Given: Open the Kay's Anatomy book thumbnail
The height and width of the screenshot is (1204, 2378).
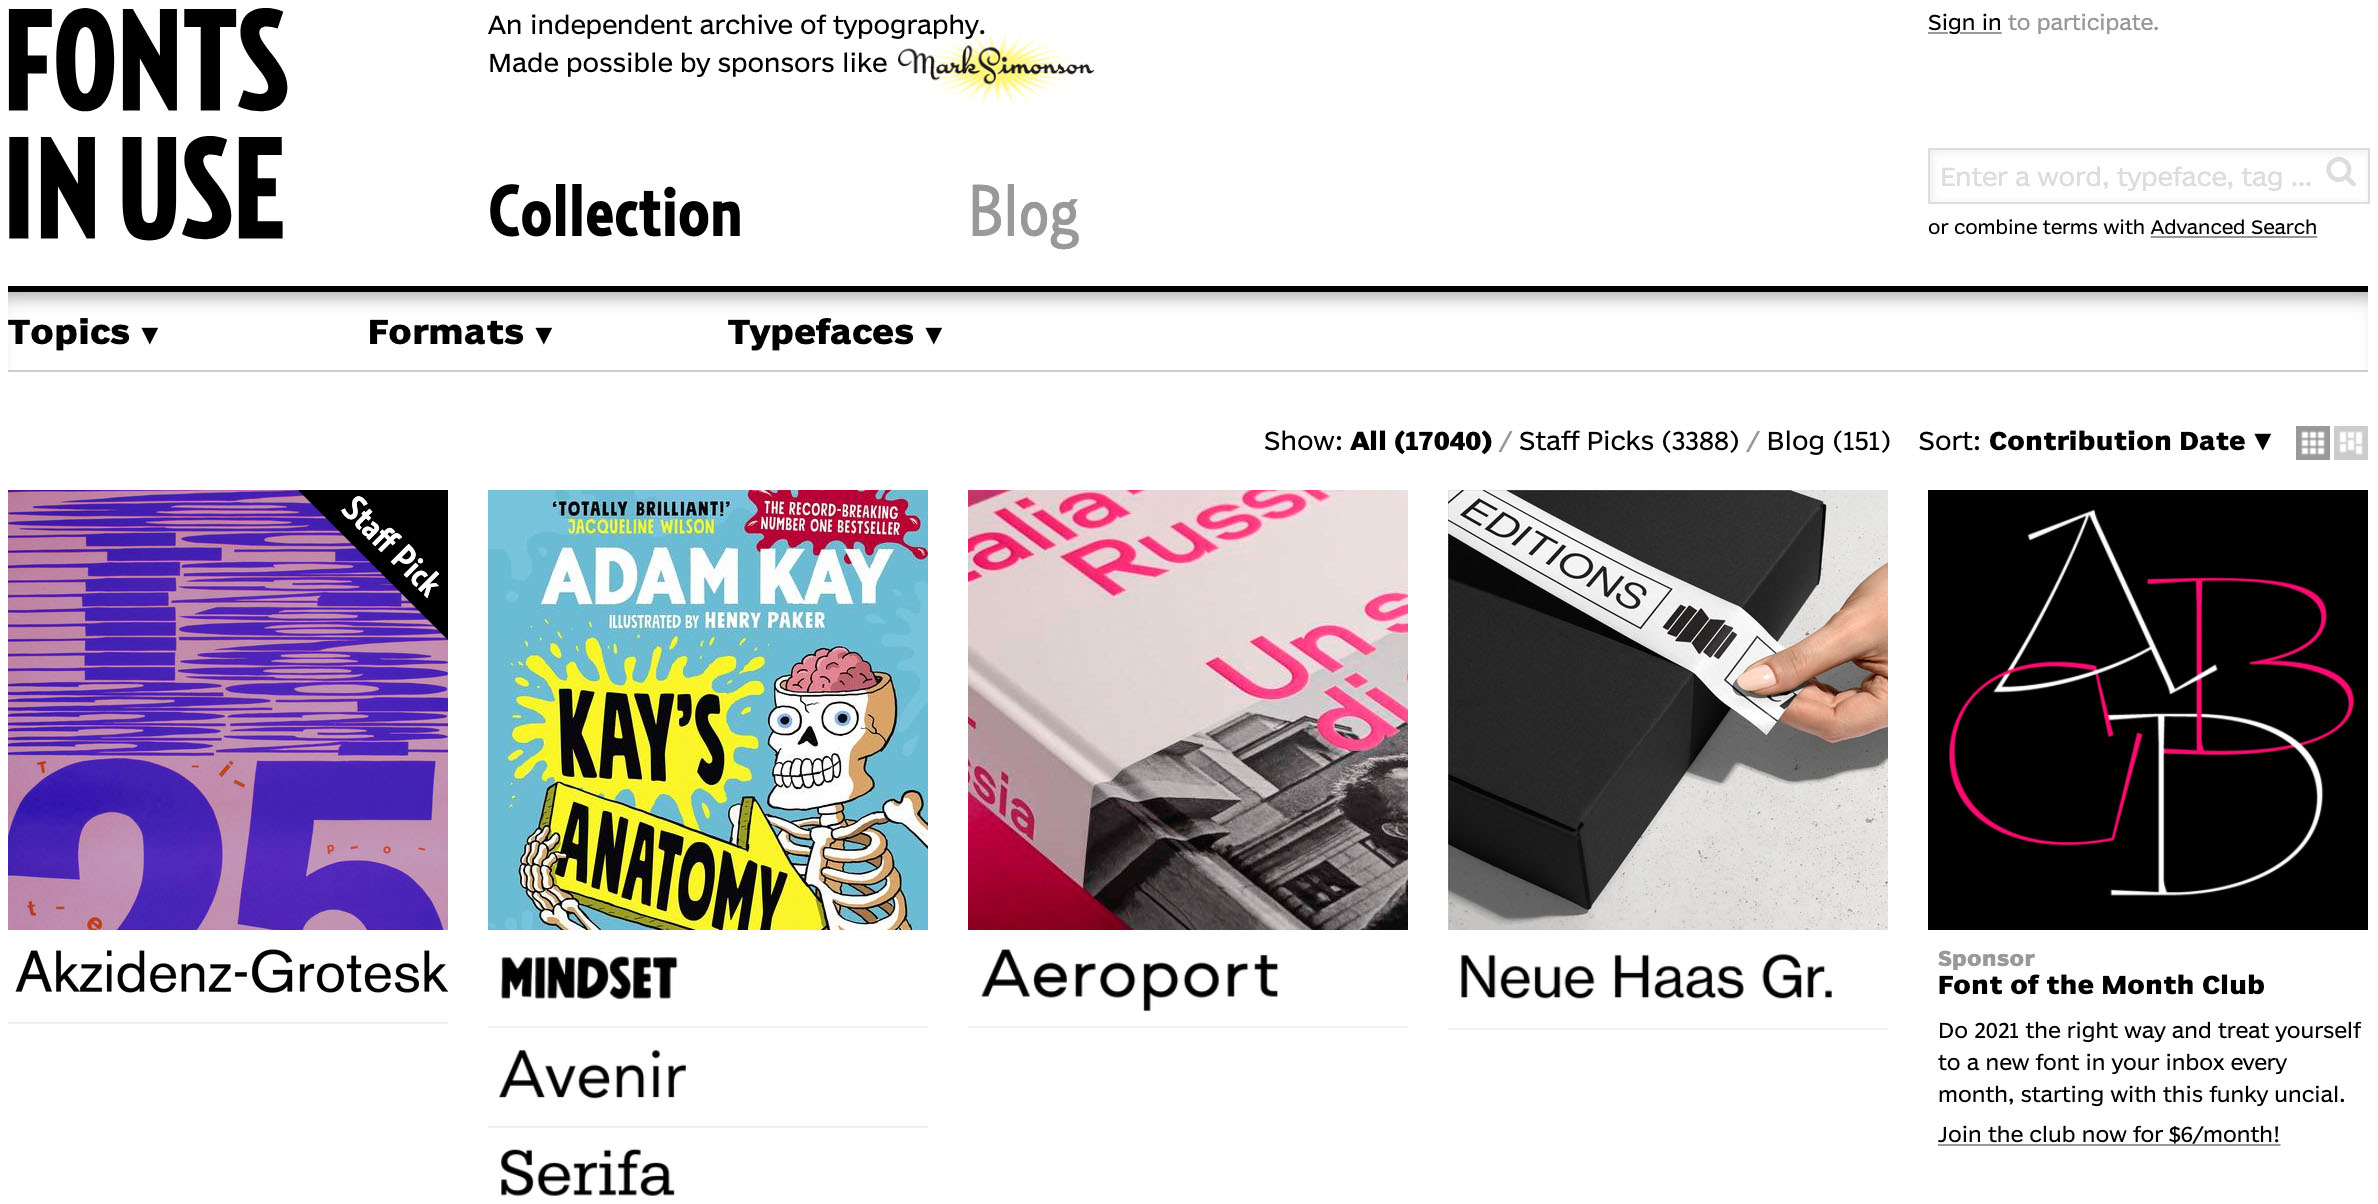Looking at the screenshot, I should tap(708, 710).
